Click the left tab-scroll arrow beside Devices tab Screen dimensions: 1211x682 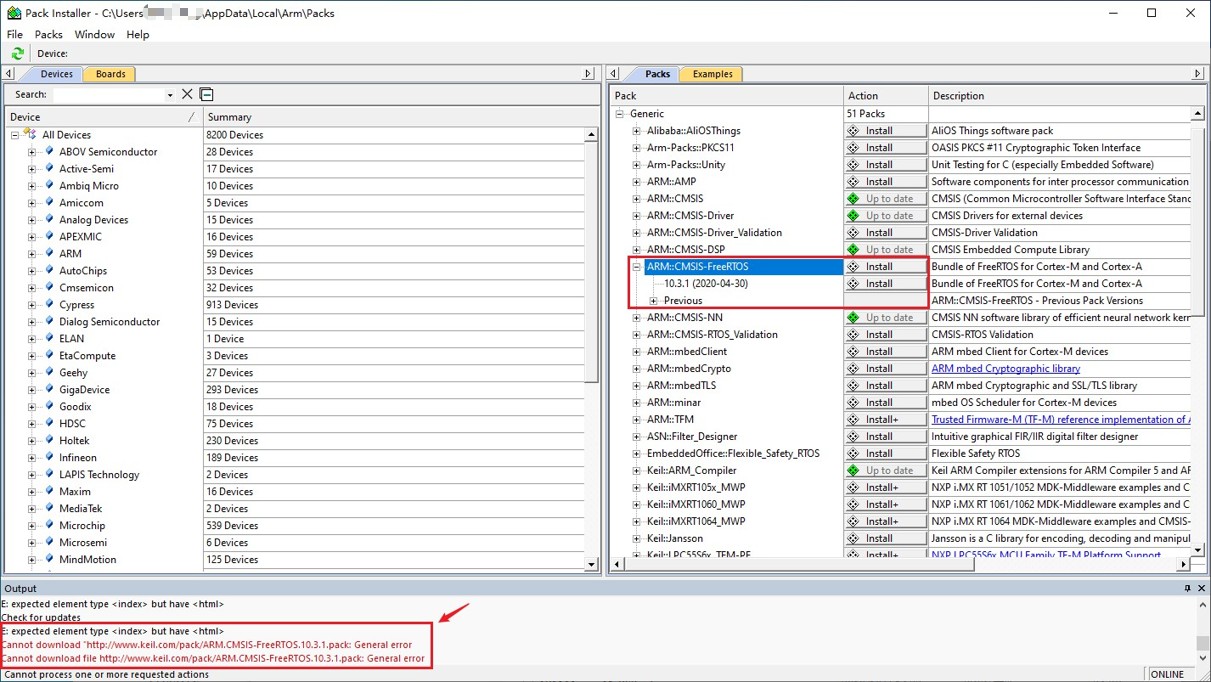(9, 74)
